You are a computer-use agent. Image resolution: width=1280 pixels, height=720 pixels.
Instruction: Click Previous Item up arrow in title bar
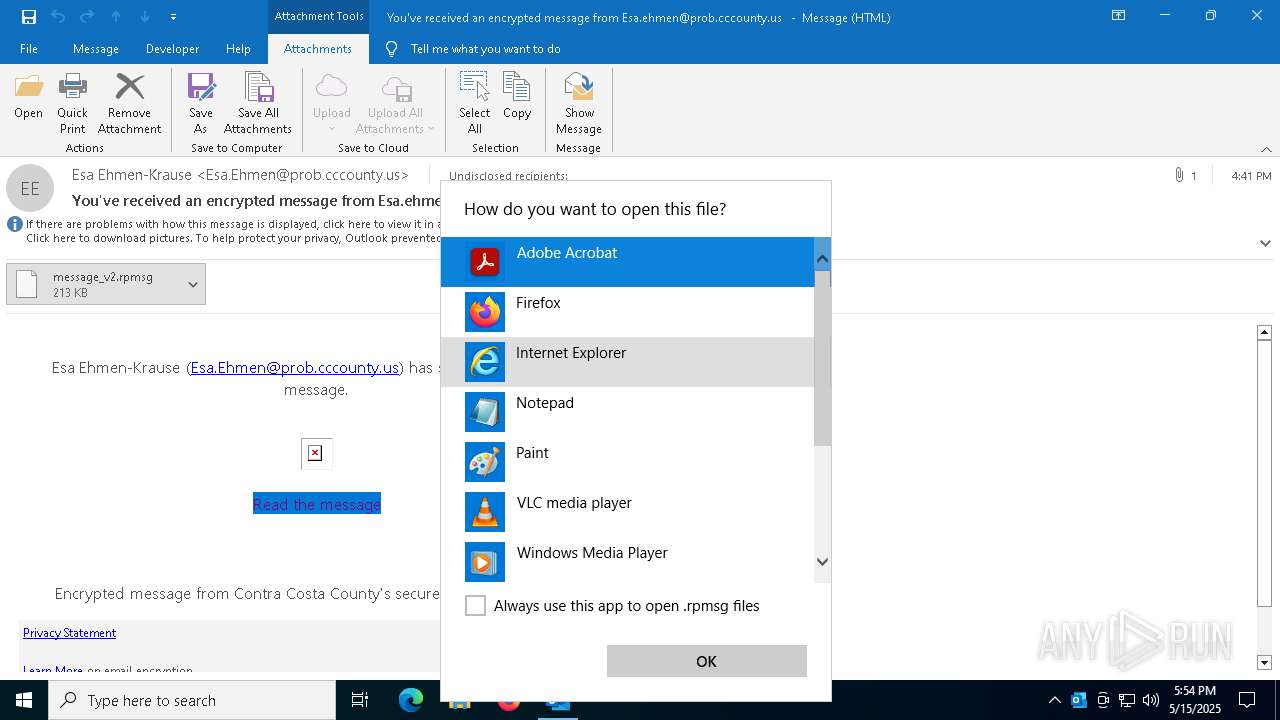116,17
